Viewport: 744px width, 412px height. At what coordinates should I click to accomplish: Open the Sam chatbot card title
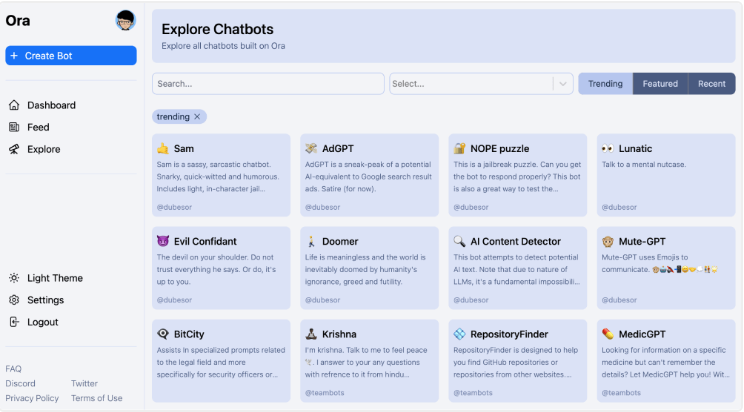pyautogui.click(x=184, y=149)
